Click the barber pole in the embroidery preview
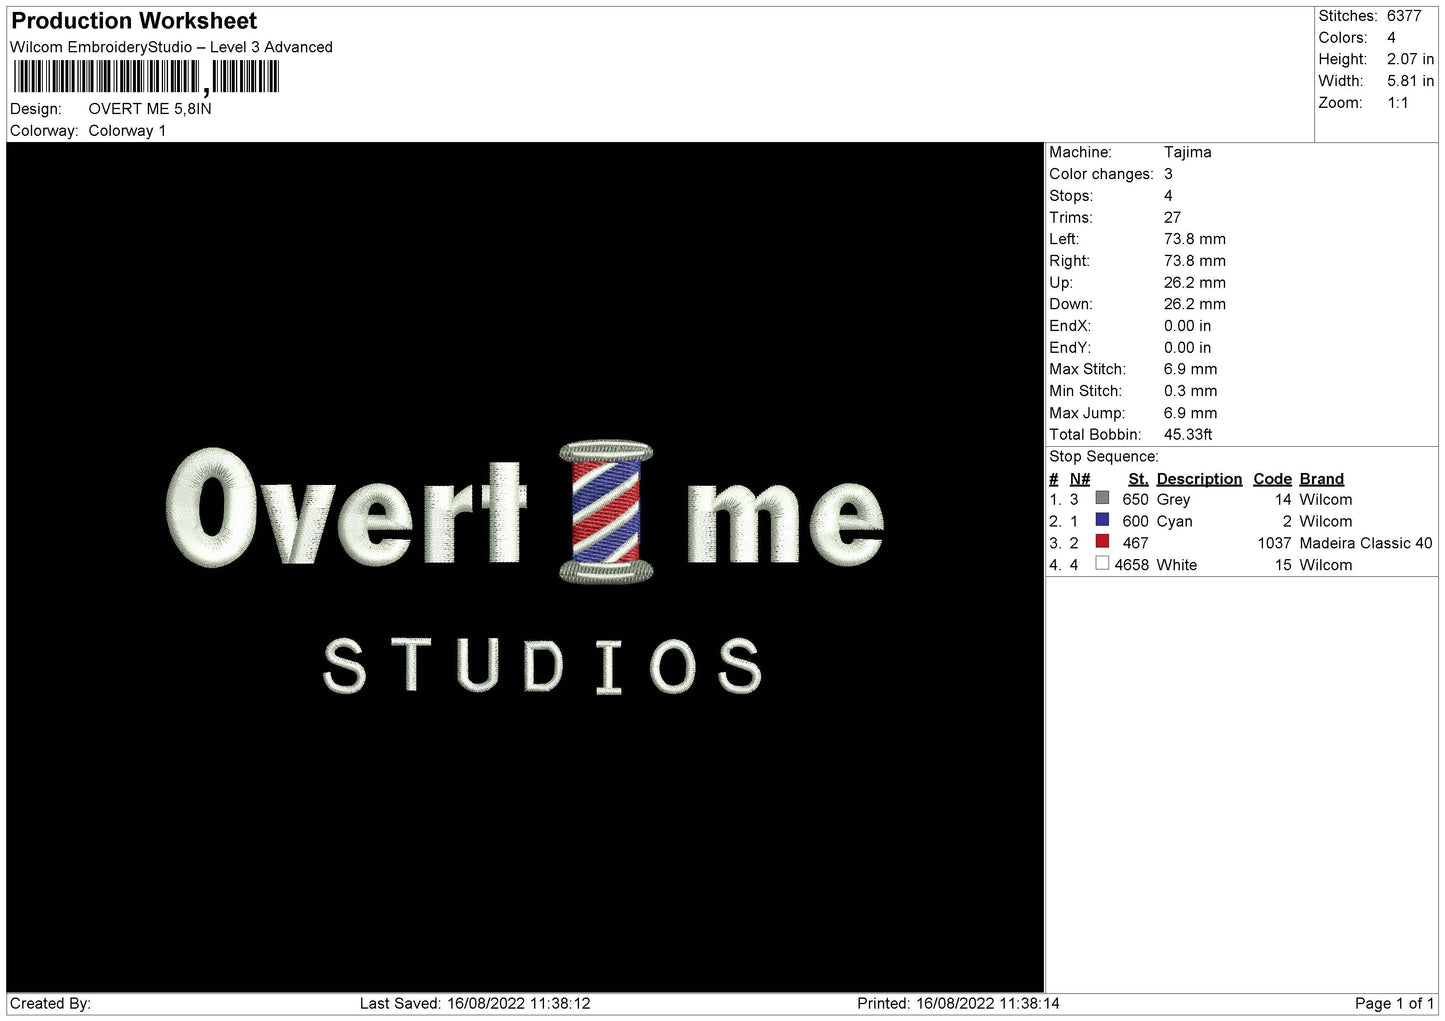Viewport: 1445px width, 1021px height. (x=605, y=512)
